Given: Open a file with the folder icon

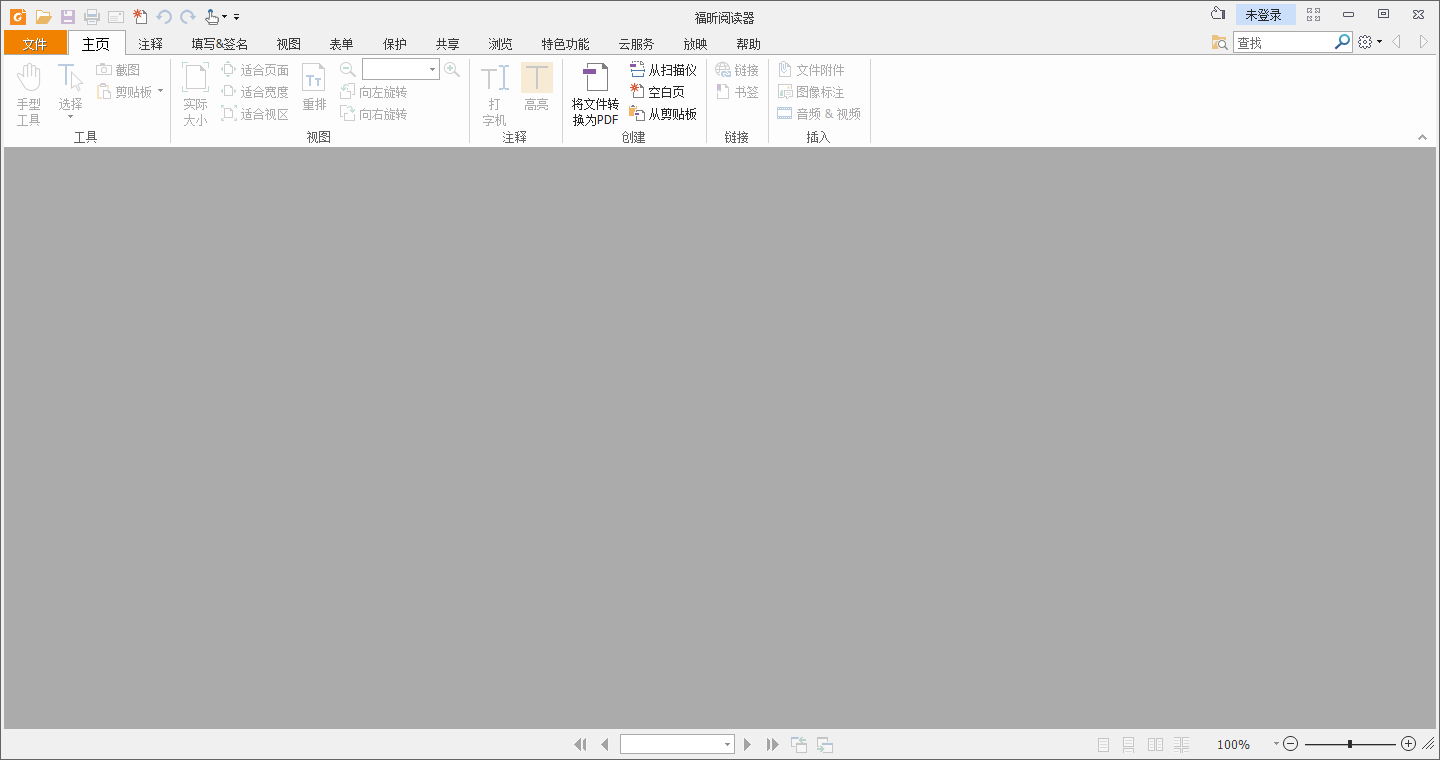Looking at the screenshot, I should (x=43, y=17).
